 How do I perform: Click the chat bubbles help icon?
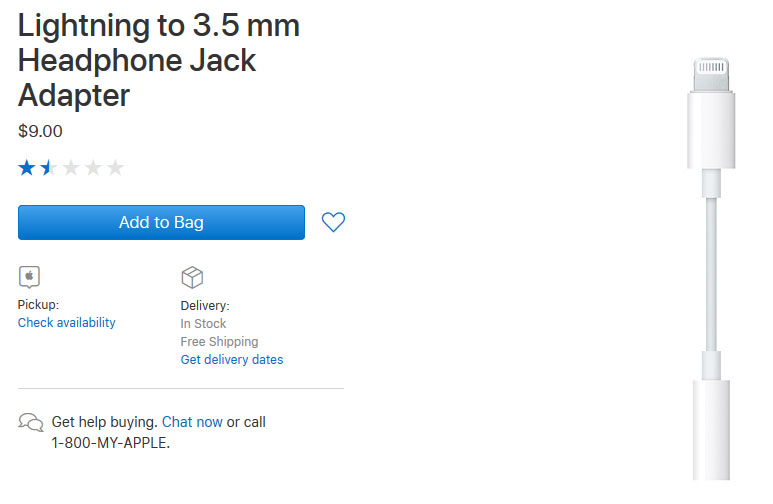(31, 423)
